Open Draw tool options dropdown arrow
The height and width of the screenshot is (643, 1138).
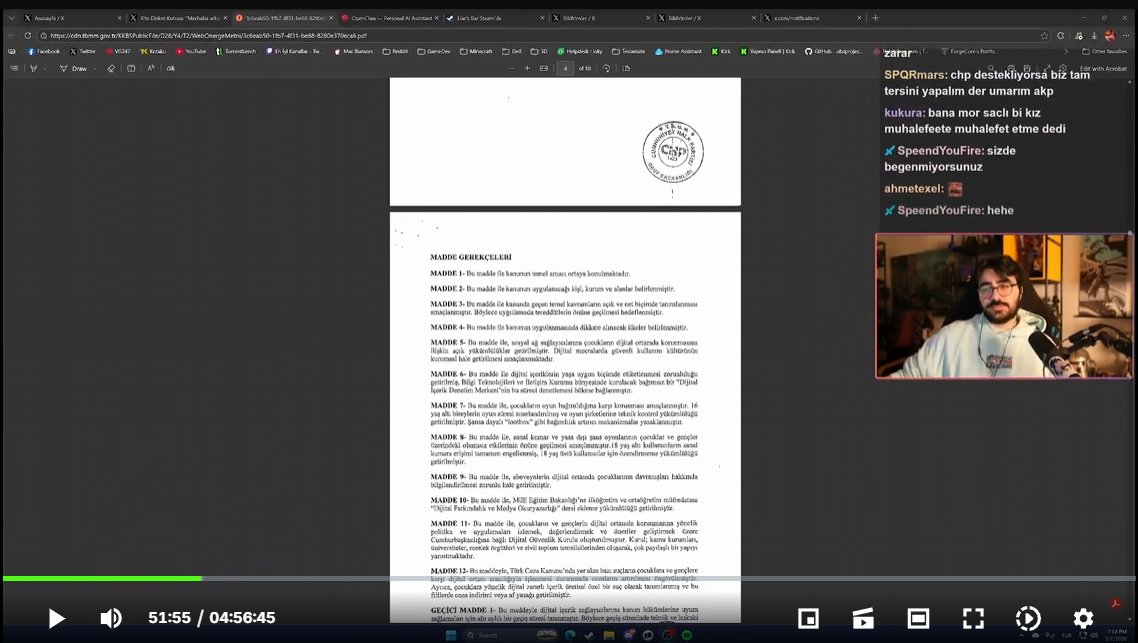click(94, 68)
